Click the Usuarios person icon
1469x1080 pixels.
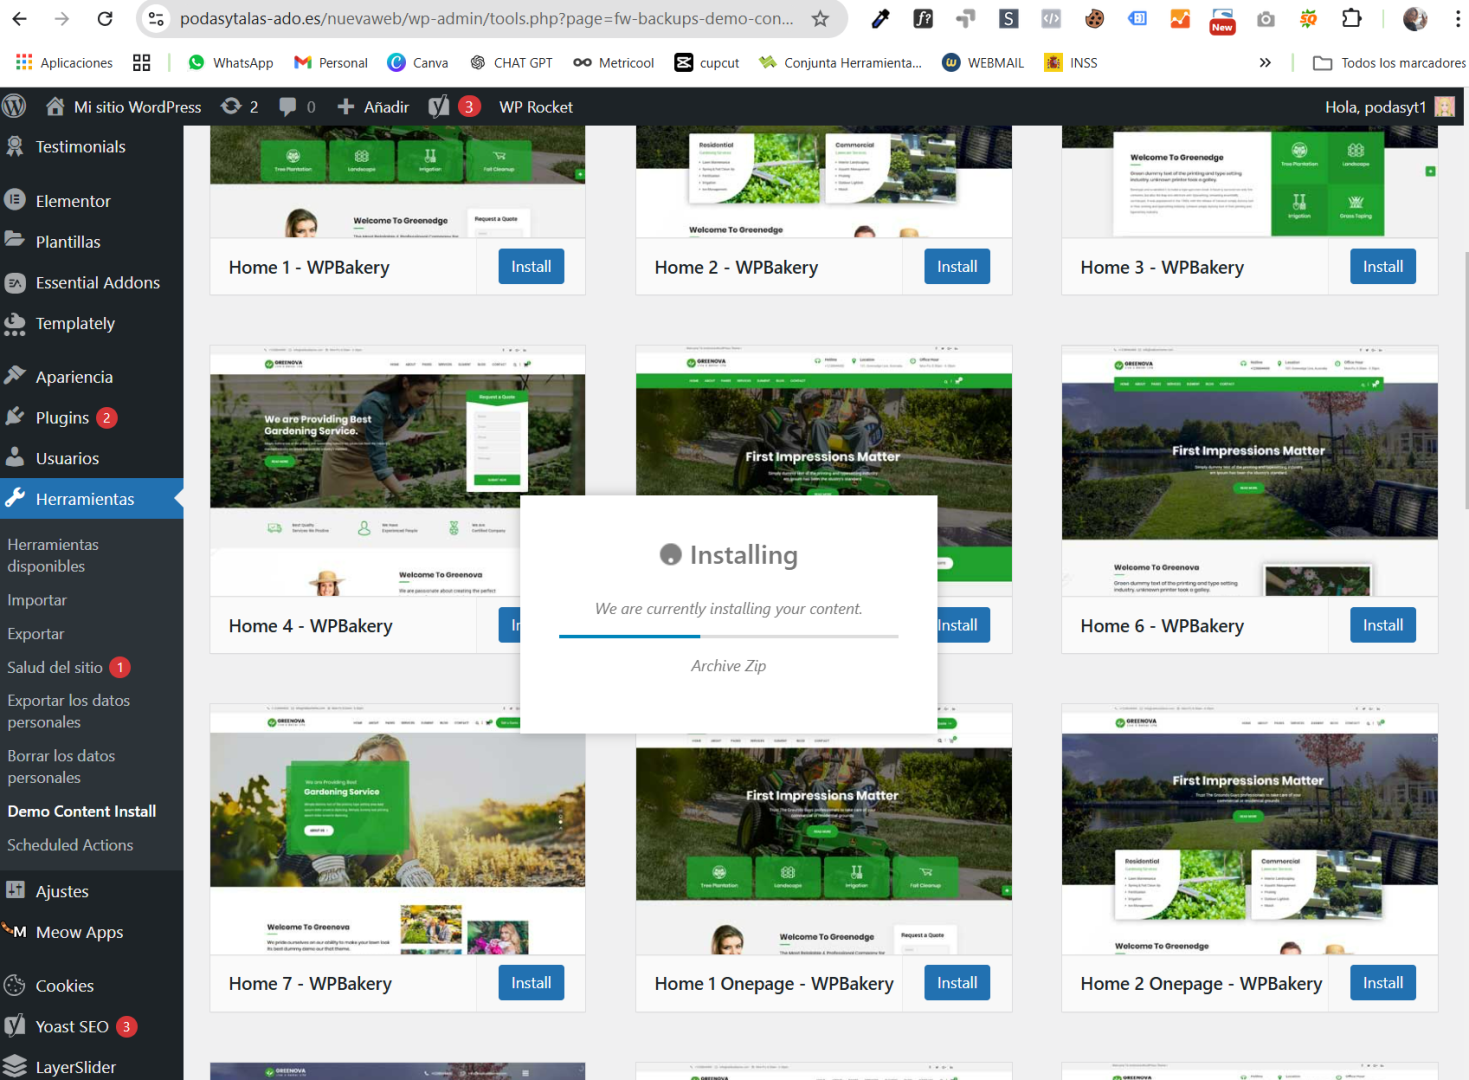click(15, 457)
